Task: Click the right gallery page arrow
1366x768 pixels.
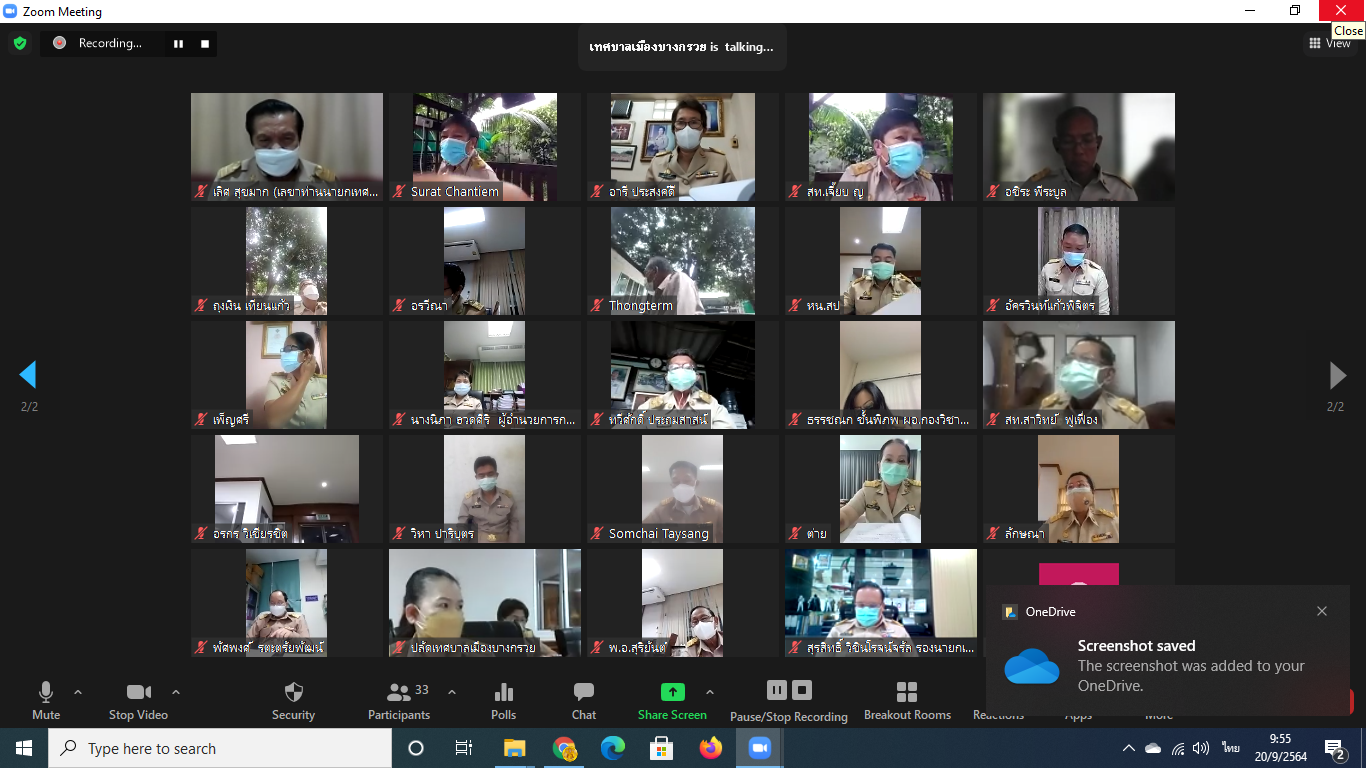Action: pyautogui.click(x=1337, y=375)
